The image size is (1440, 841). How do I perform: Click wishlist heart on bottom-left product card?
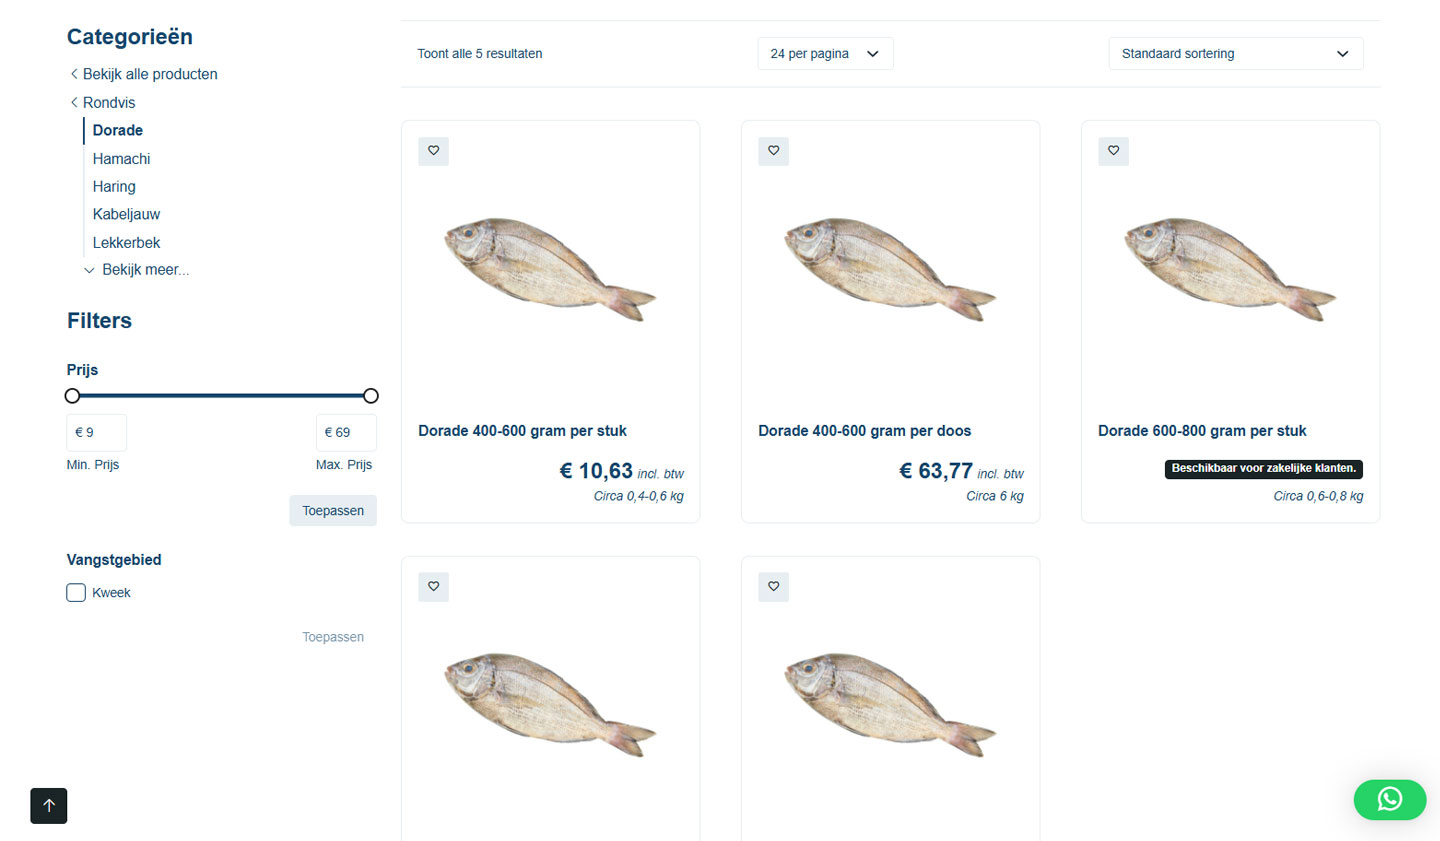coord(433,587)
